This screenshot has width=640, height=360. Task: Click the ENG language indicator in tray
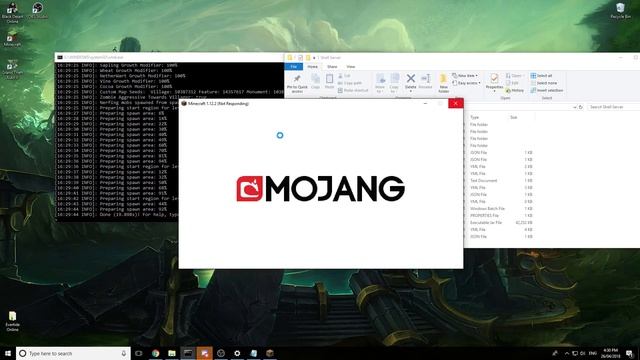coord(593,353)
